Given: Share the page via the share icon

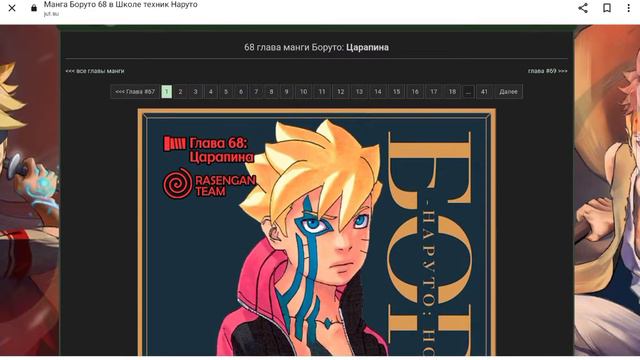Looking at the screenshot, I should 583,8.
